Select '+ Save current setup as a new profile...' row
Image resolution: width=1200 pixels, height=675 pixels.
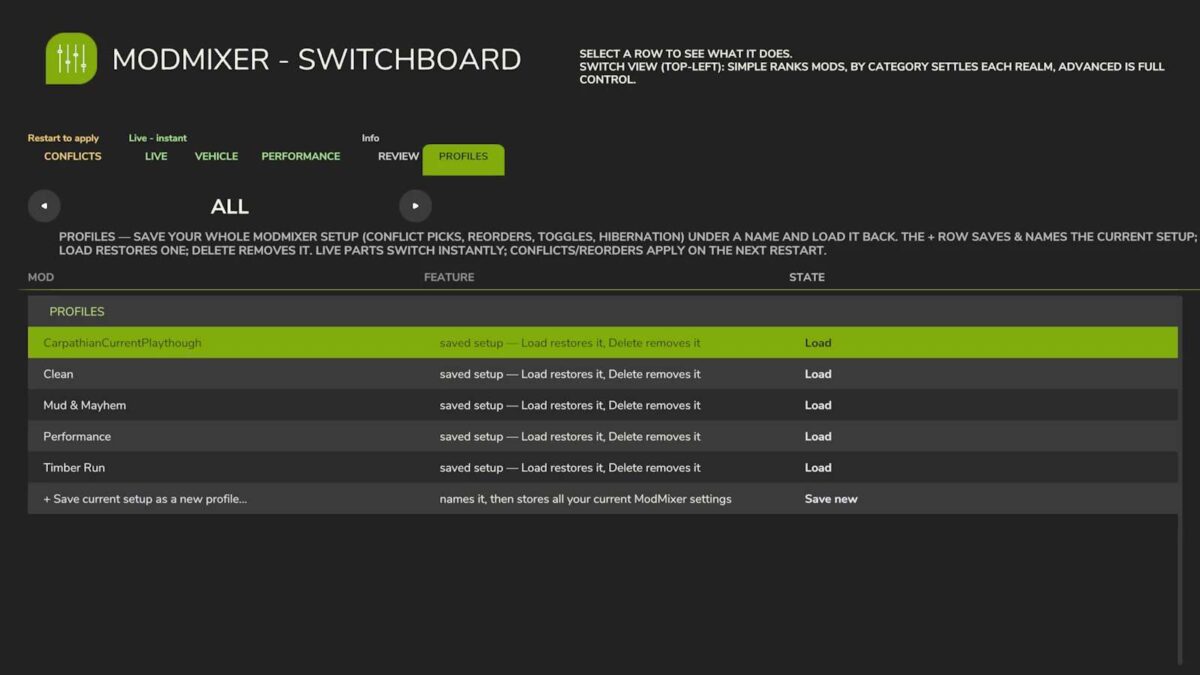pyautogui.click(x=603, y=499)
